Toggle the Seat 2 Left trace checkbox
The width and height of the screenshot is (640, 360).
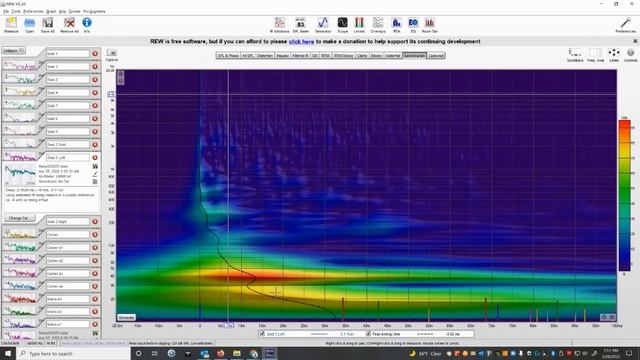point(262,334)
